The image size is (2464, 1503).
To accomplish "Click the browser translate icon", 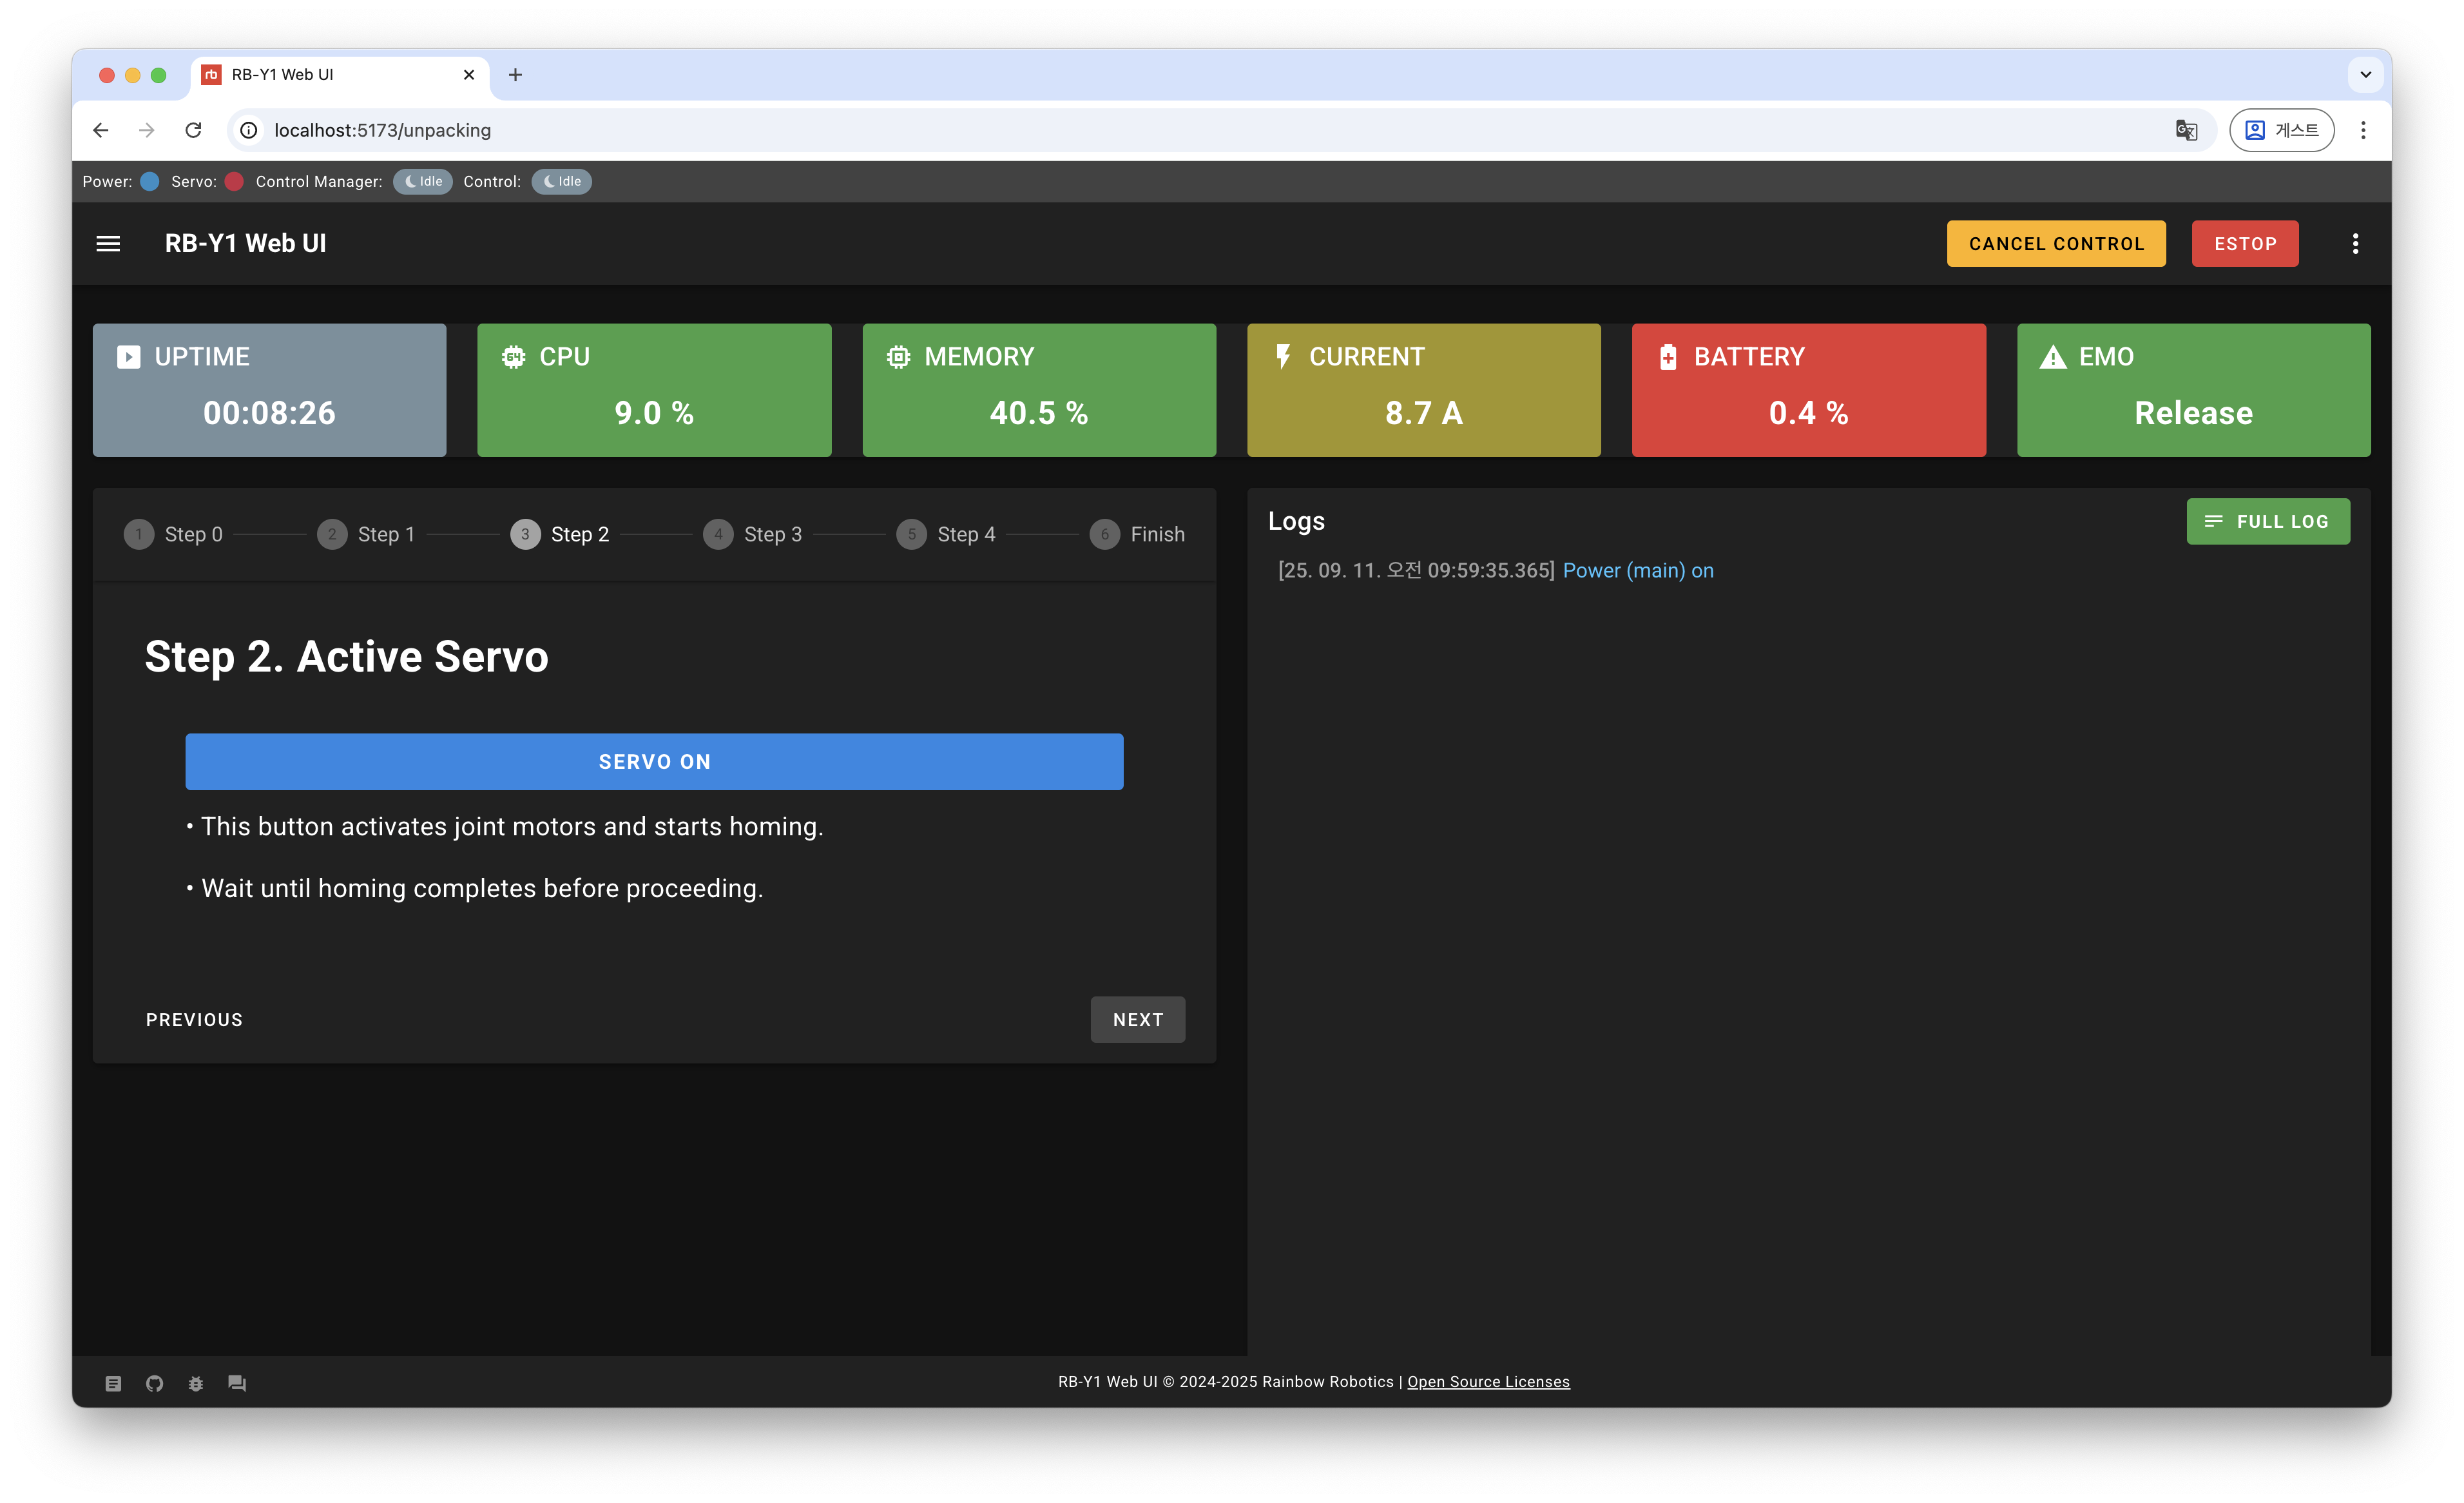I will (x=2186, y=130).
